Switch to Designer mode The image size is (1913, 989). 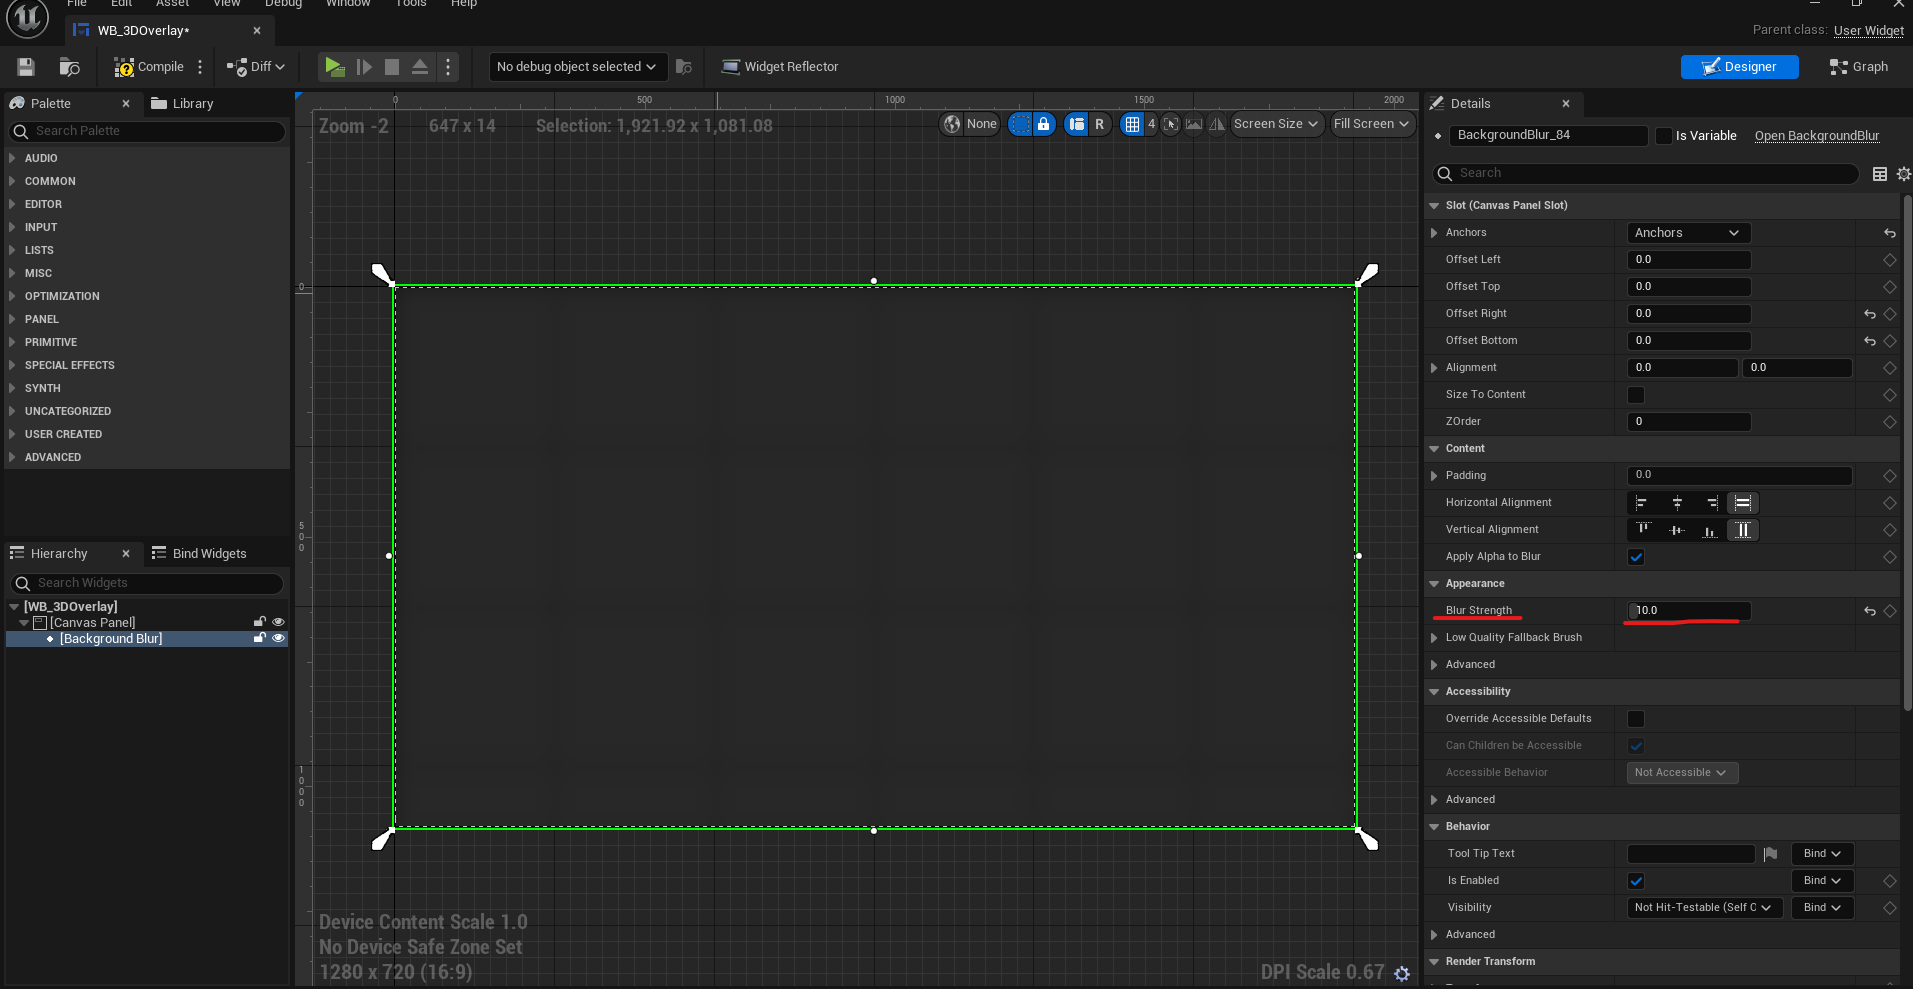[1739, 67]
